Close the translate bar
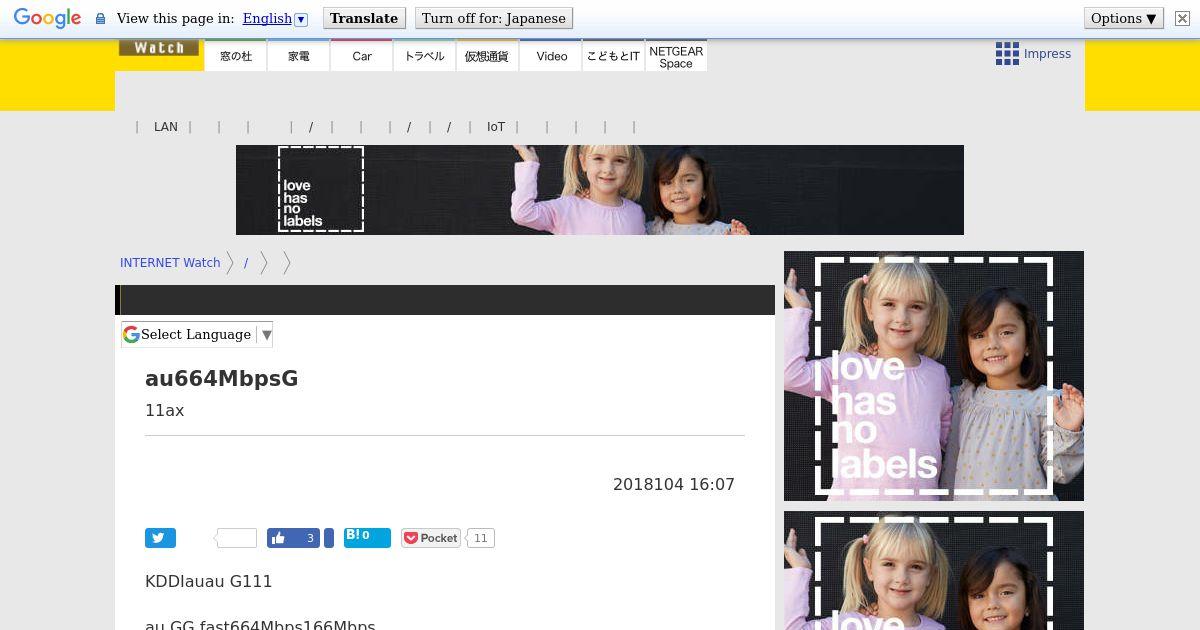The image size is (1200, 630). [x=1181, y=19]
